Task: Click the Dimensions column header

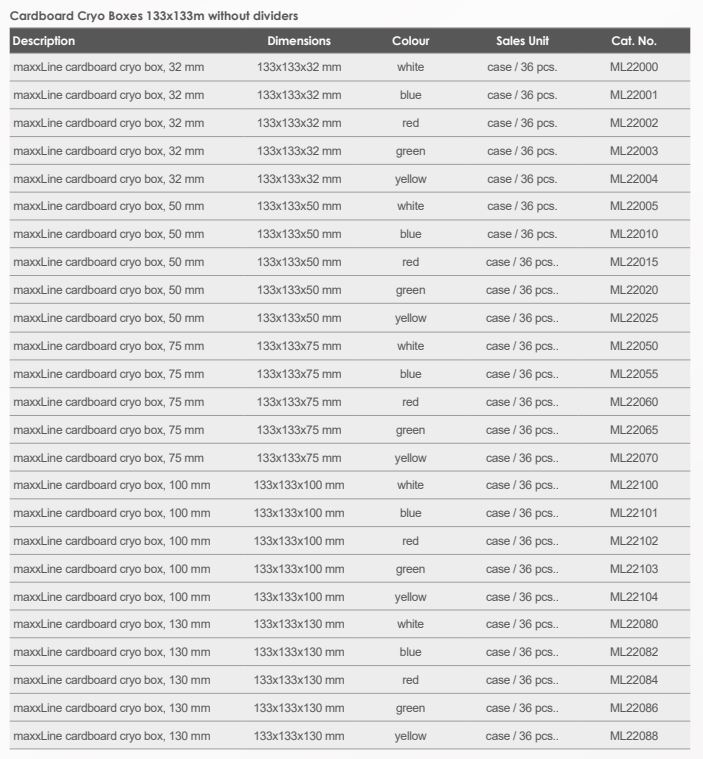Action: (299, 41)
